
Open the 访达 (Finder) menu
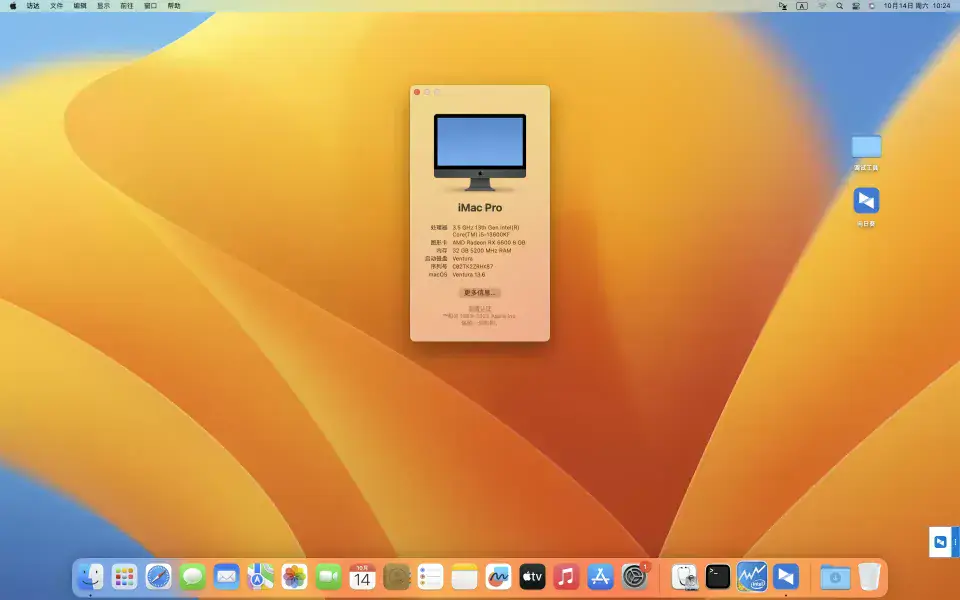(33, 6)
